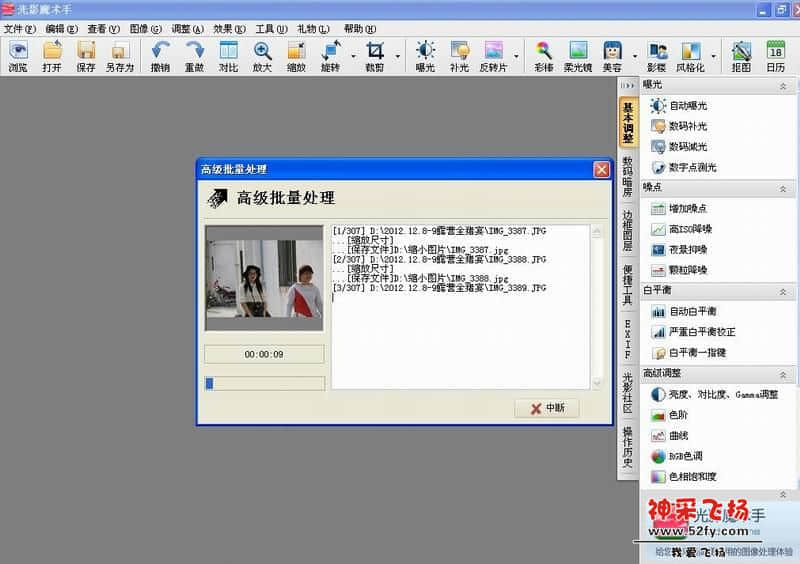Image resolution: width=800 pixels, height=564 pixels.
Task: Open the dropdown arrow next to 风格化
Action: [x=713, y=56]
